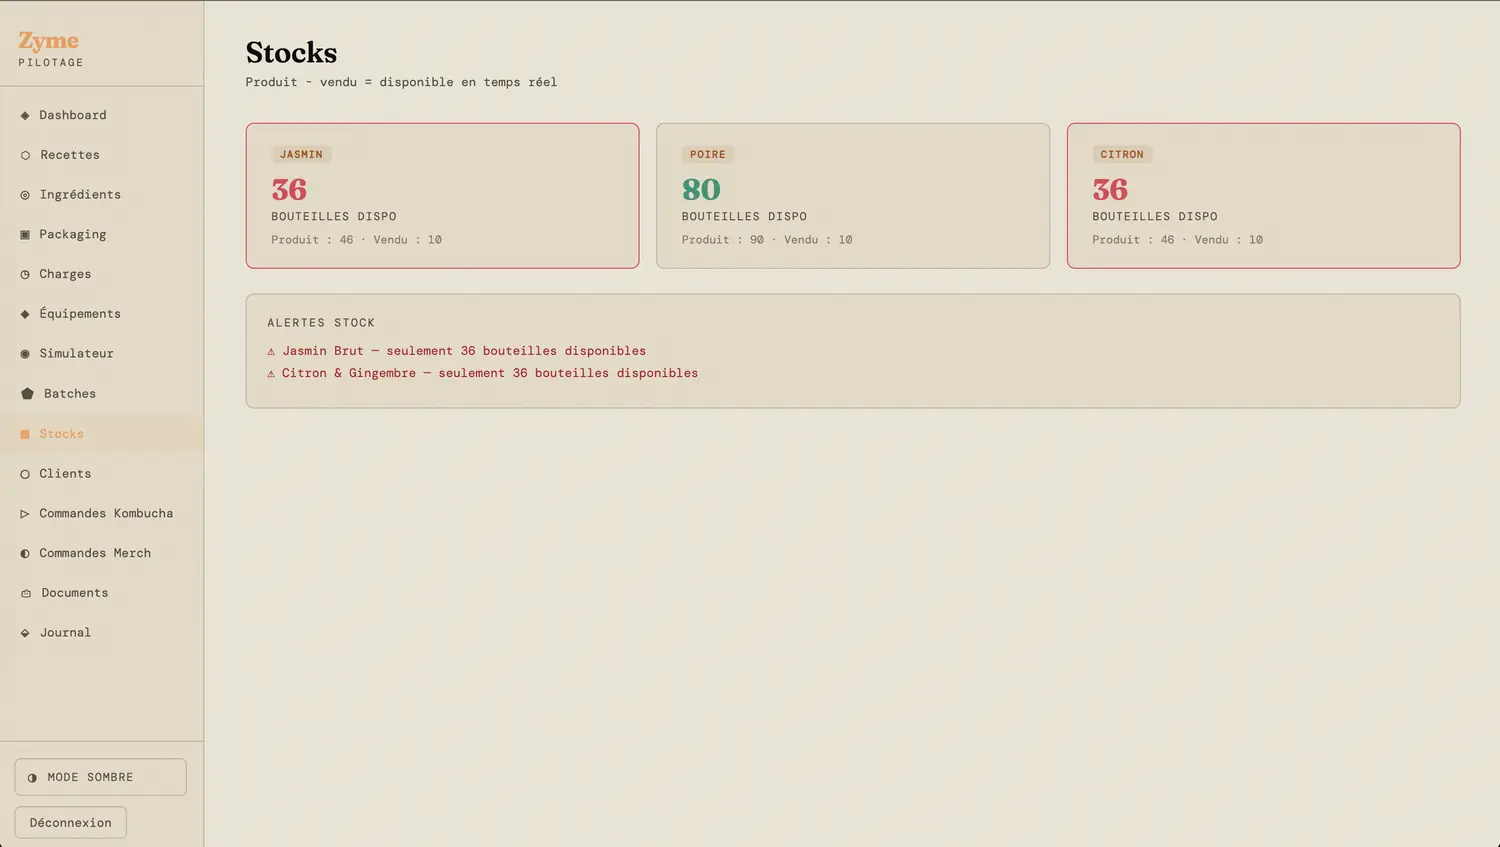Click the Déconnexion button

[x=71, y=823]
